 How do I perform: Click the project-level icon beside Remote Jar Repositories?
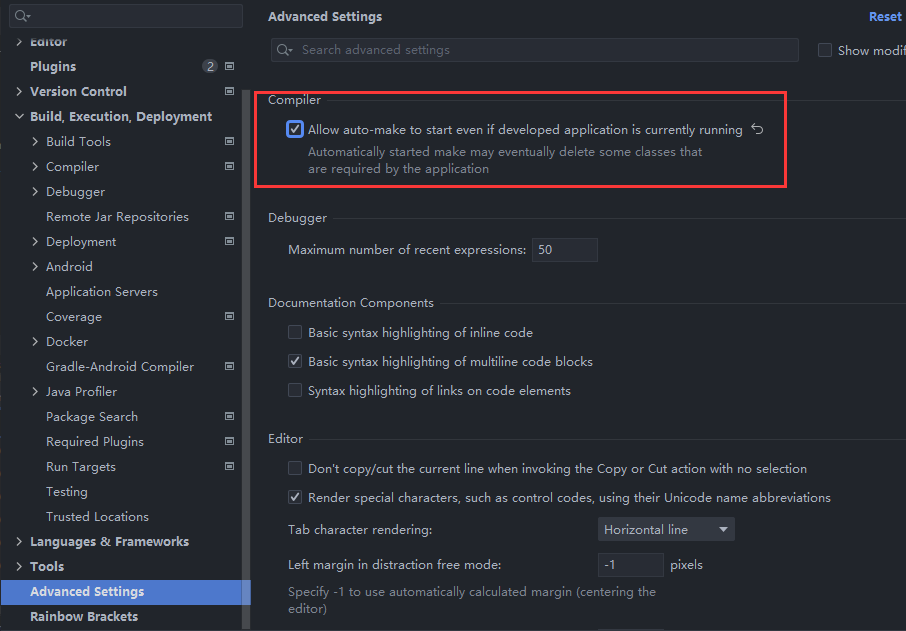coord(229,217)
